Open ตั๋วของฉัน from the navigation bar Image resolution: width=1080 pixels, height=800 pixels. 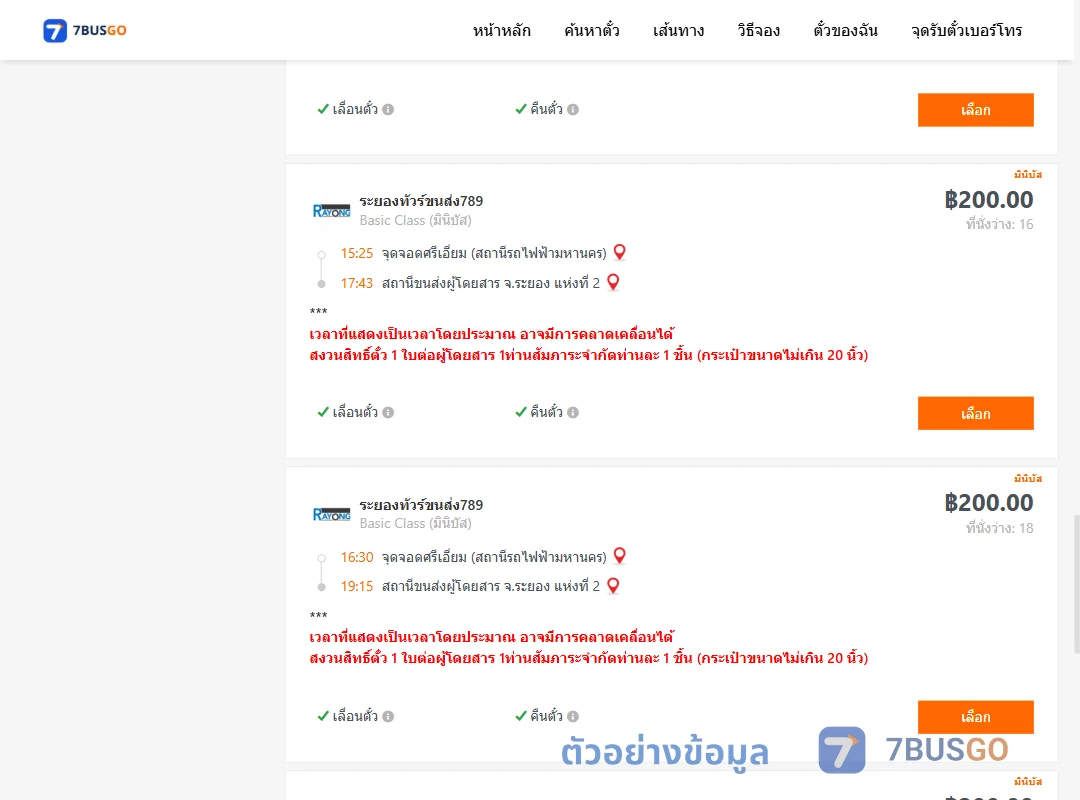click(845, 30)
